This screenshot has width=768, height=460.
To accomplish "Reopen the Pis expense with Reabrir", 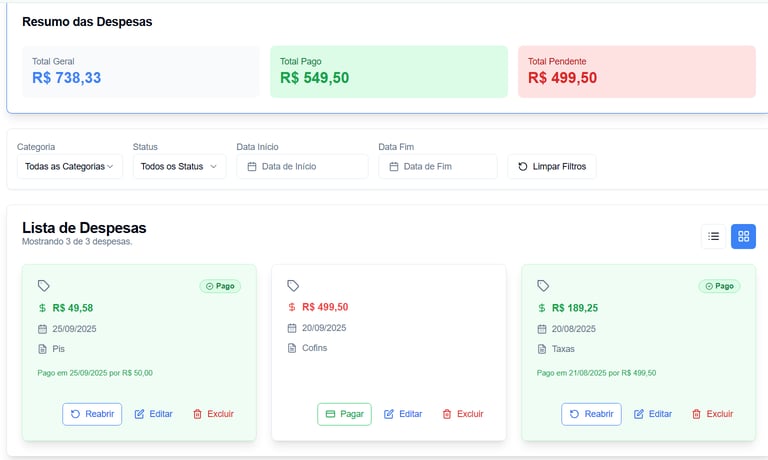I will [x=92, y=414].
